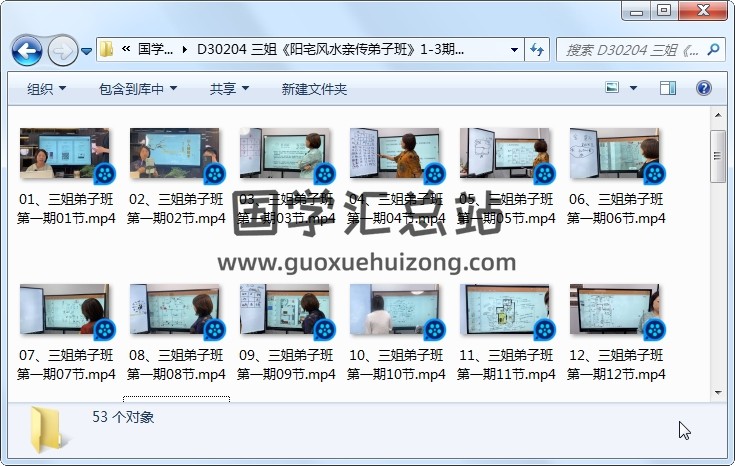Select video thumbnail 第一期02节.mp4

[174, 154]
